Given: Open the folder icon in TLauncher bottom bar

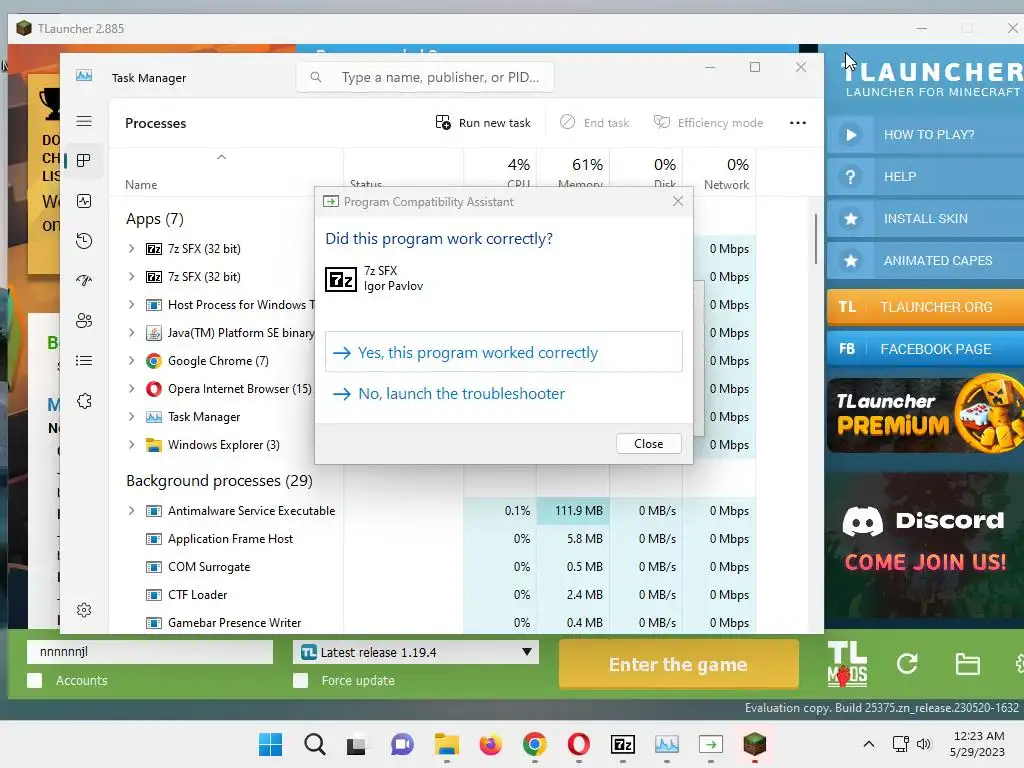Looking at the screenshot, I should point(967,664).
